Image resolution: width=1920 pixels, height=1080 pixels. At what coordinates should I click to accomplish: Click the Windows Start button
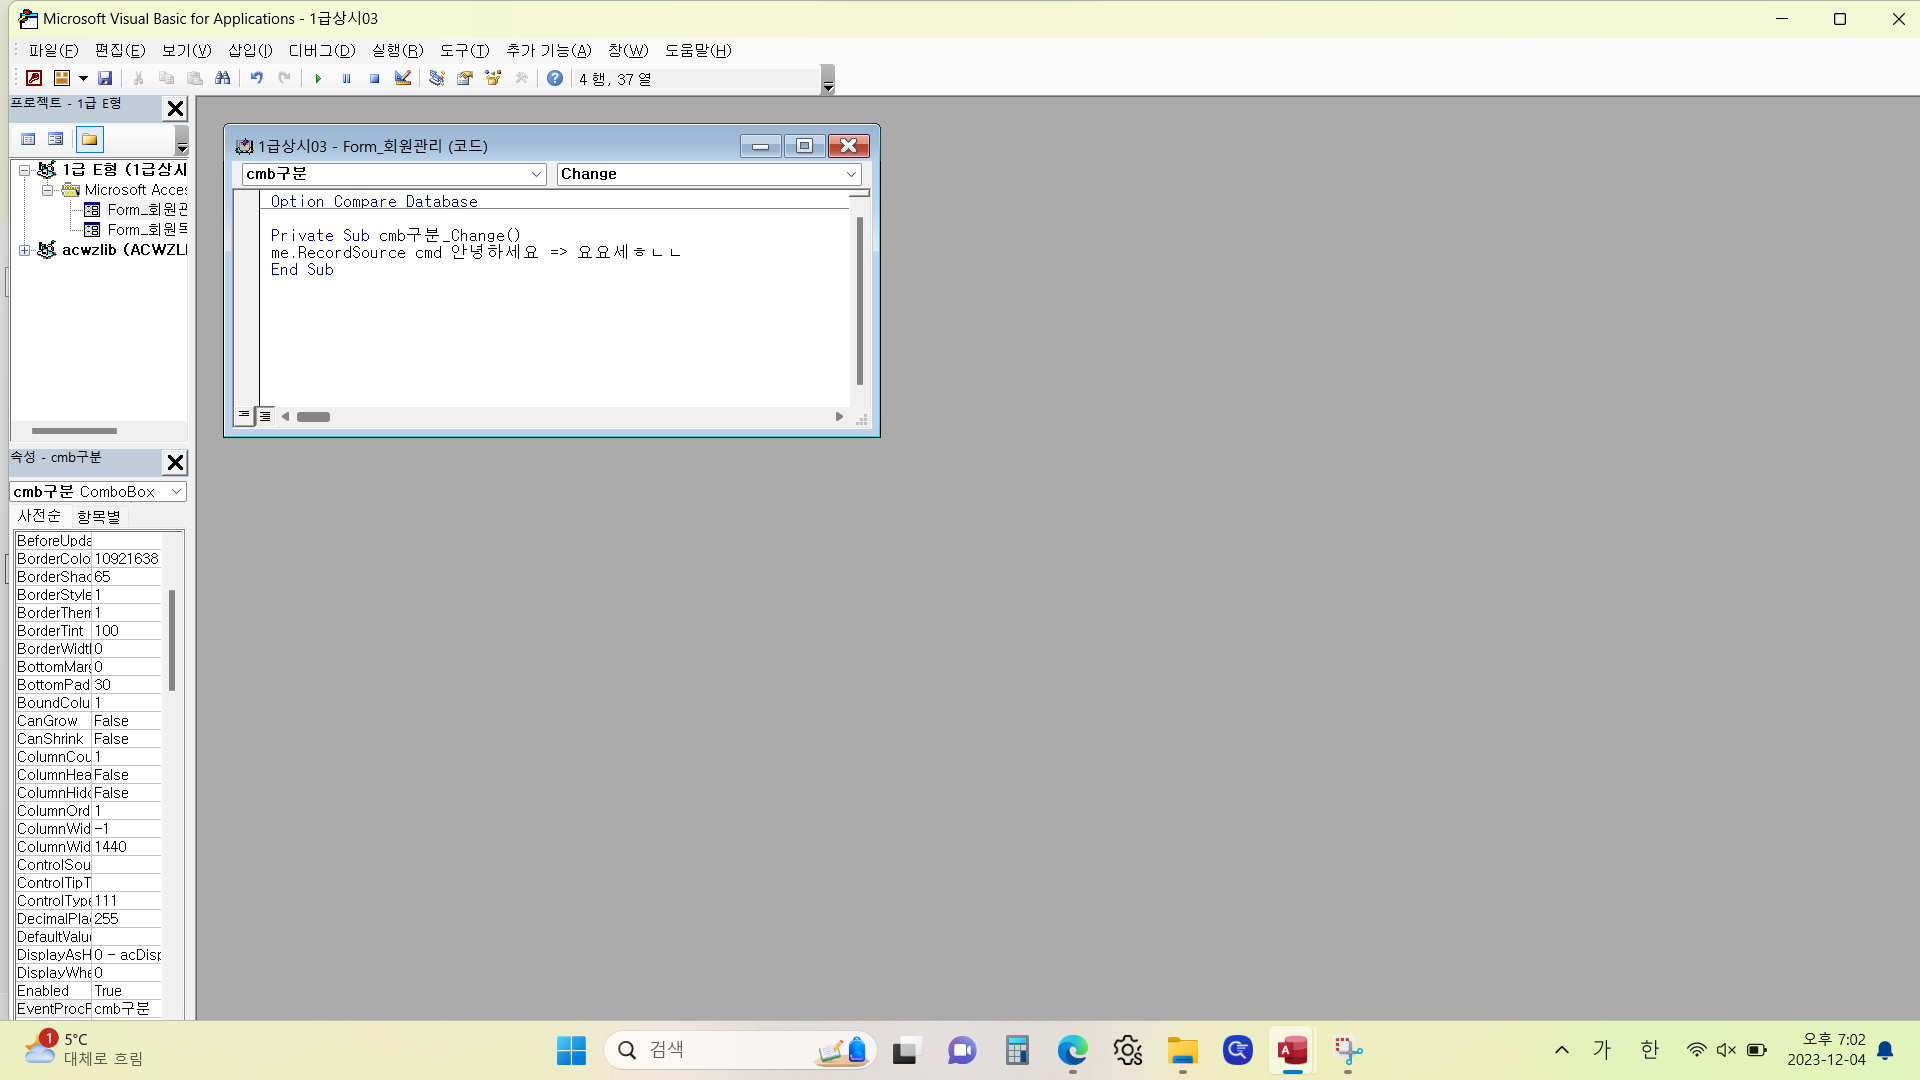pyautogui.click(x=571, y=1050)
